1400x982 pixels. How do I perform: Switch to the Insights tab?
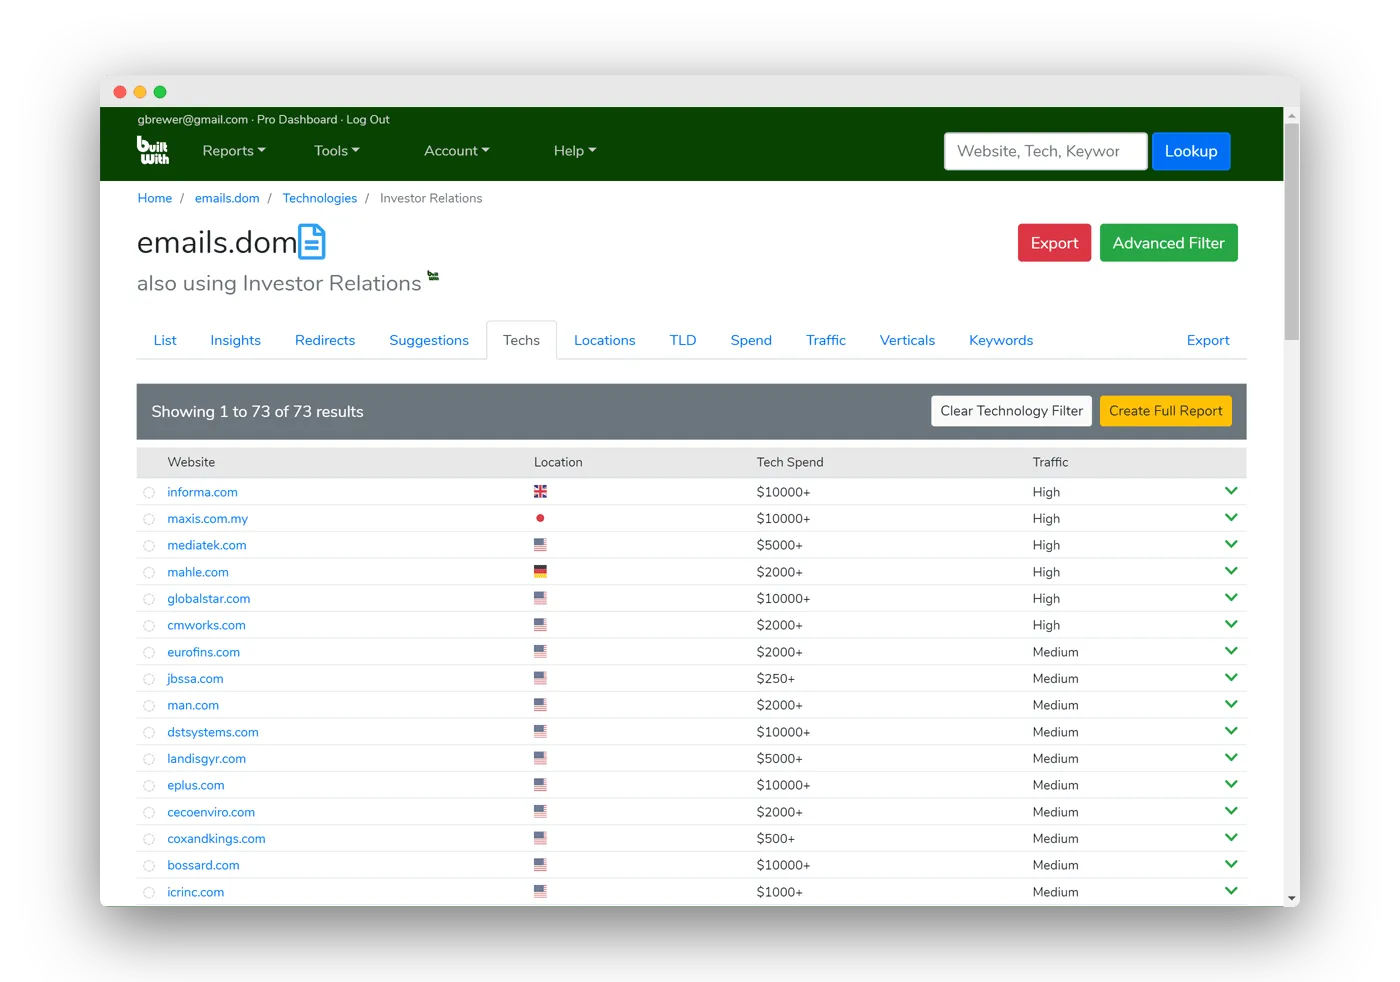pos(235,340)
